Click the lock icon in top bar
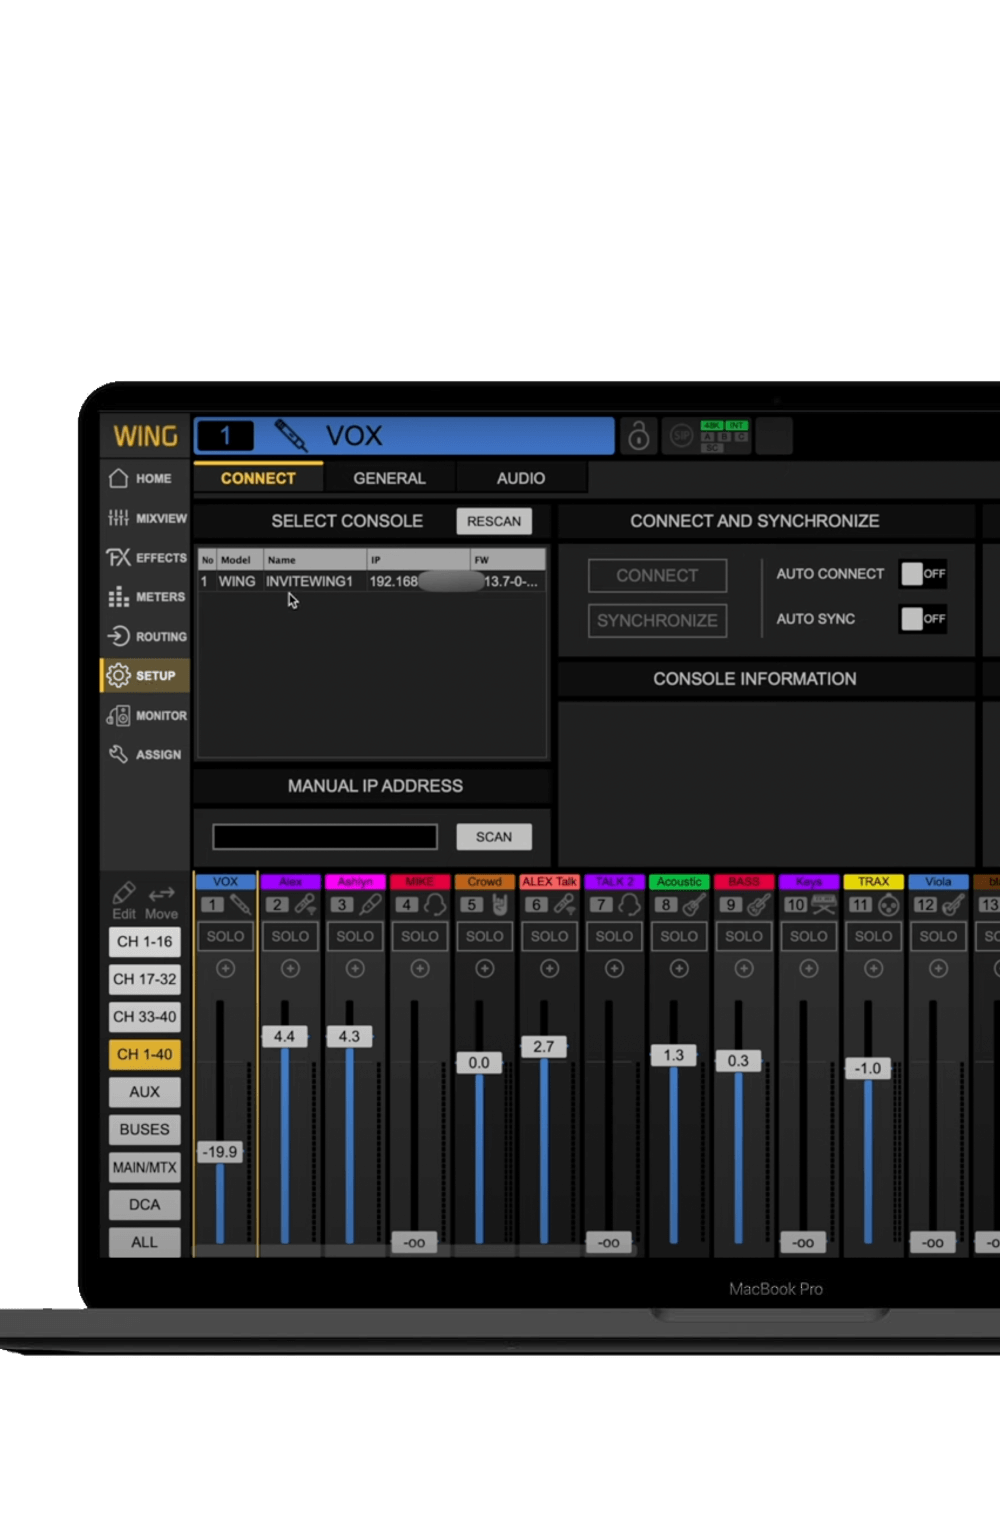This screenshot has height=1520, width=1000. [638, 436]
